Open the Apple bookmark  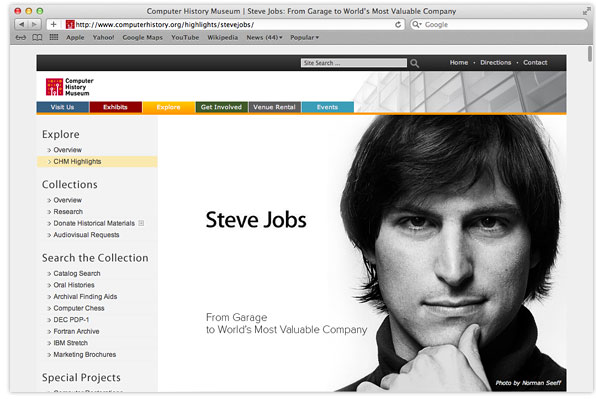pyautogui.click(x=75, y=37)
